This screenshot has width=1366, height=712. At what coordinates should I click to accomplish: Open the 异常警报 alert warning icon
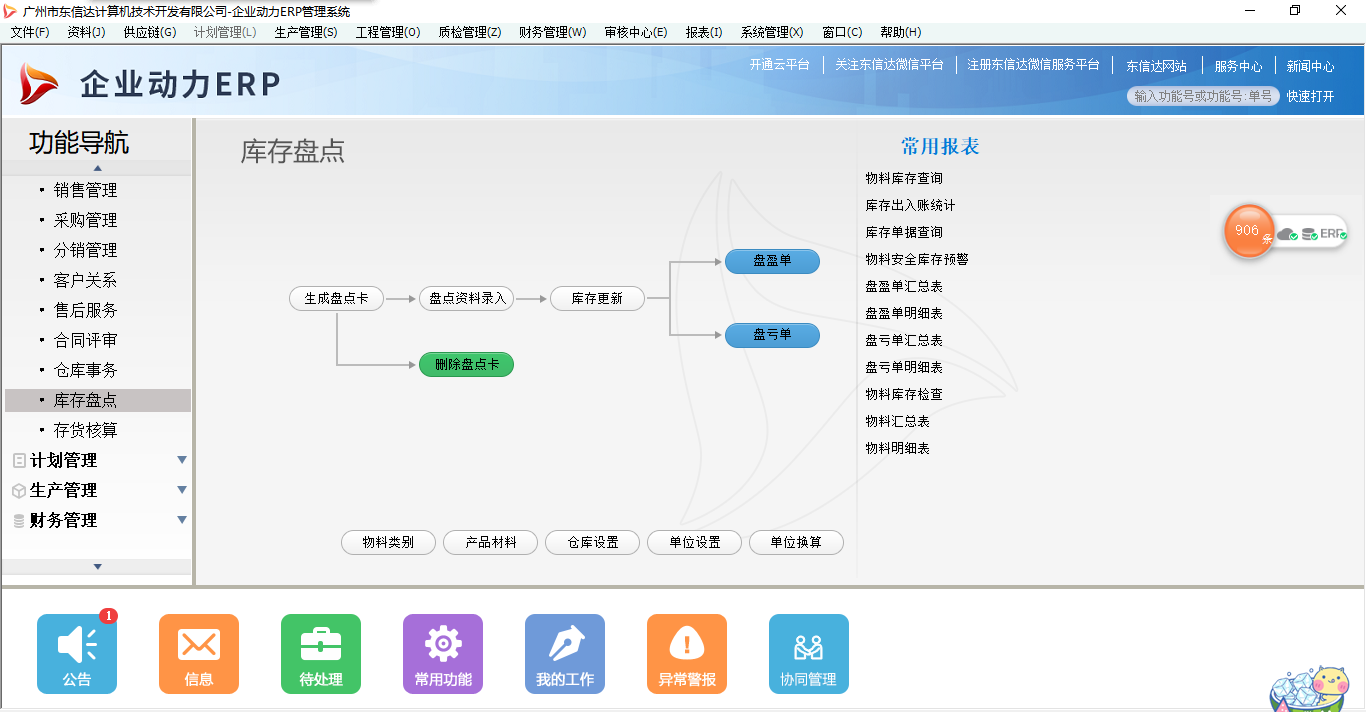point(686,654)
